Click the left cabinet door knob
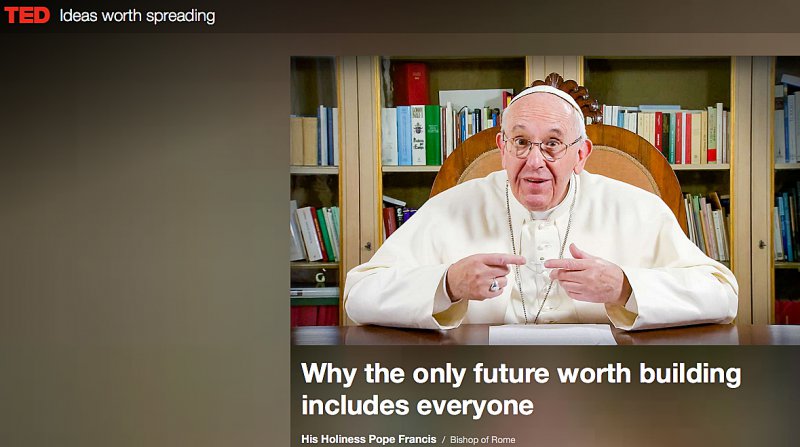This screenshot has height=447, width=800. tap(367, 246)
